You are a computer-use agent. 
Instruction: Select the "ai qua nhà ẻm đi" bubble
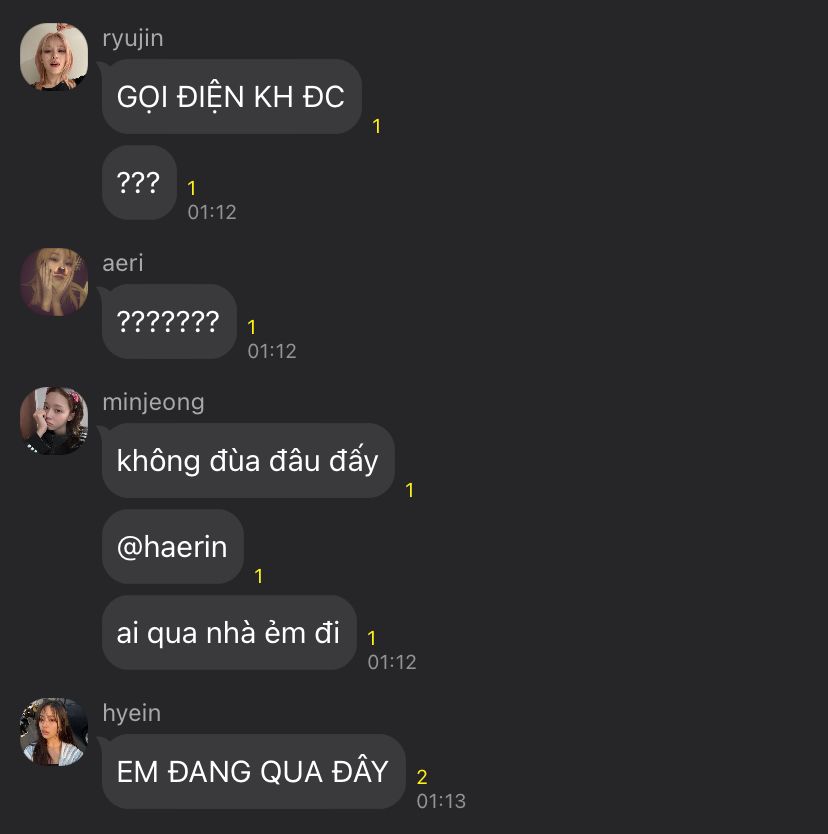[x=229, y=632]
